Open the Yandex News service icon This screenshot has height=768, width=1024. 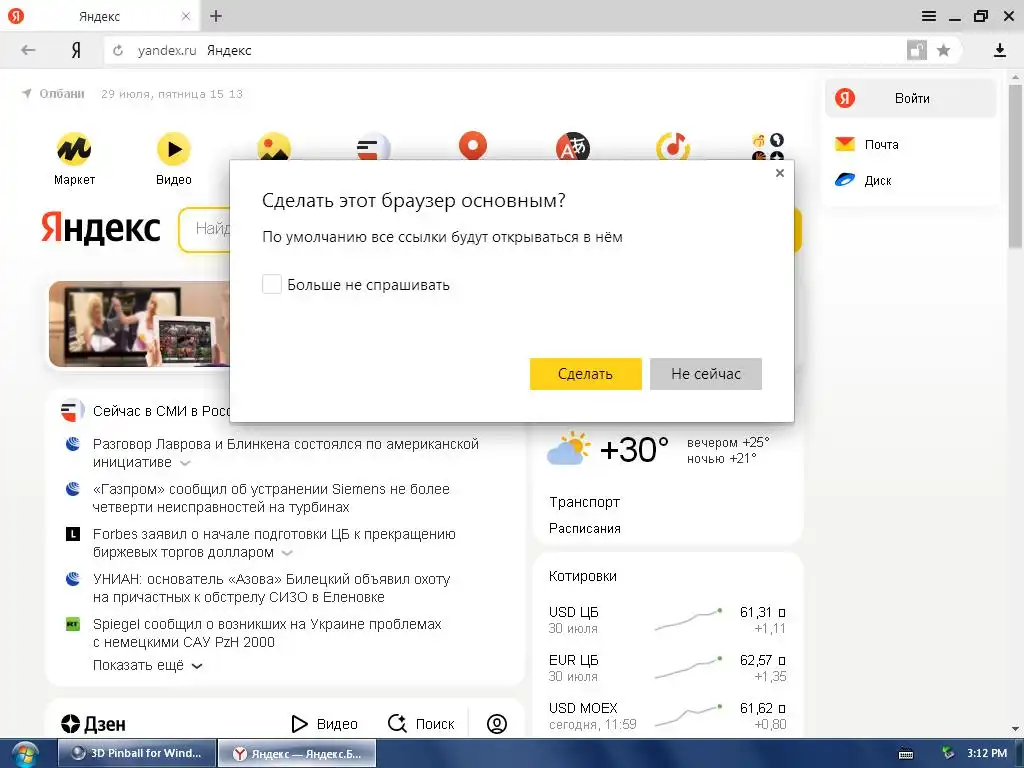pos(374,146)
